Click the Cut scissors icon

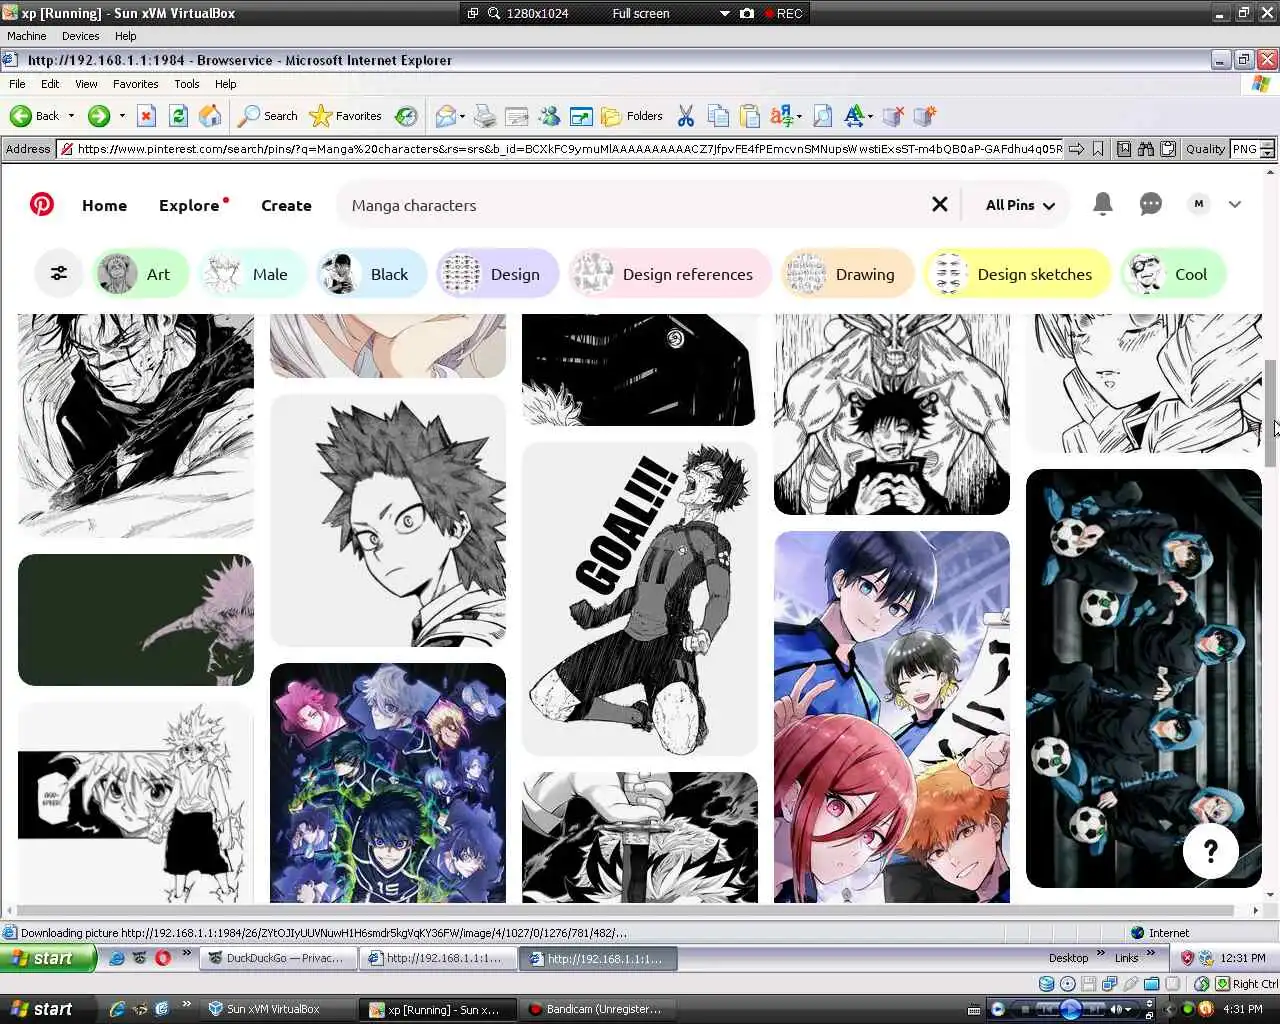(x=686, y=116)
